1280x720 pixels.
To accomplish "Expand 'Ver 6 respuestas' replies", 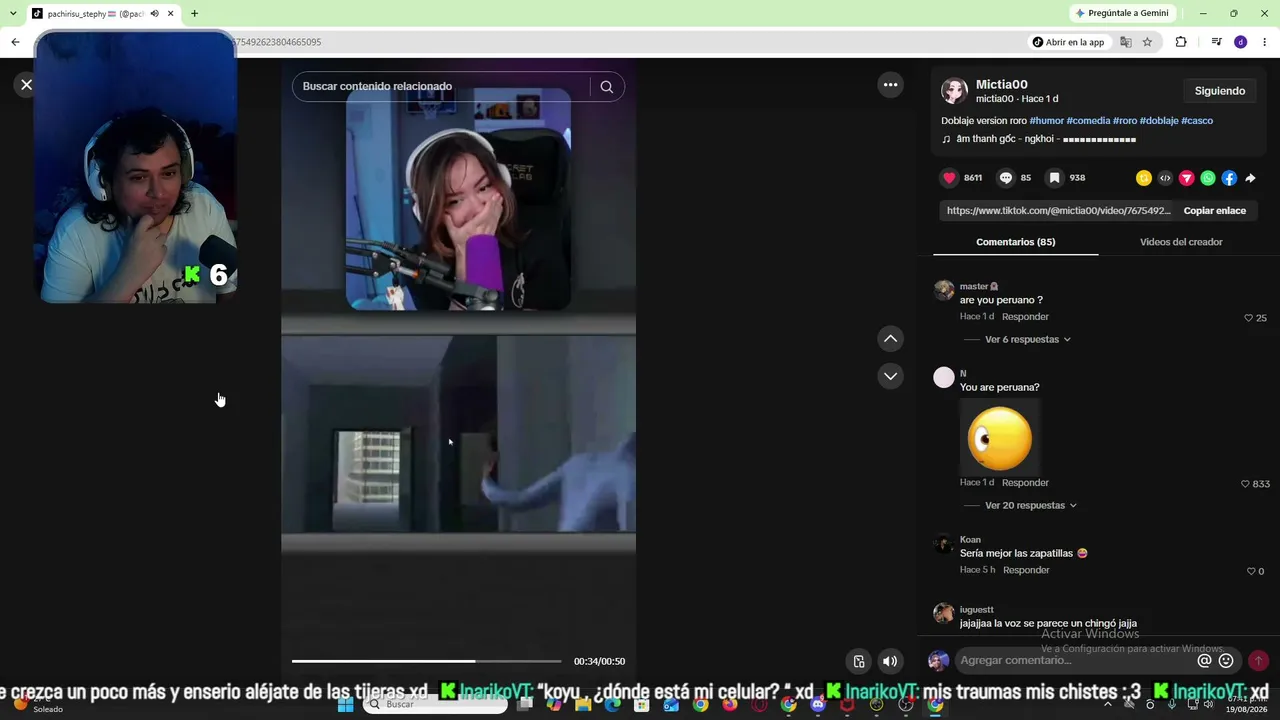I will (x=1028, y=340).
